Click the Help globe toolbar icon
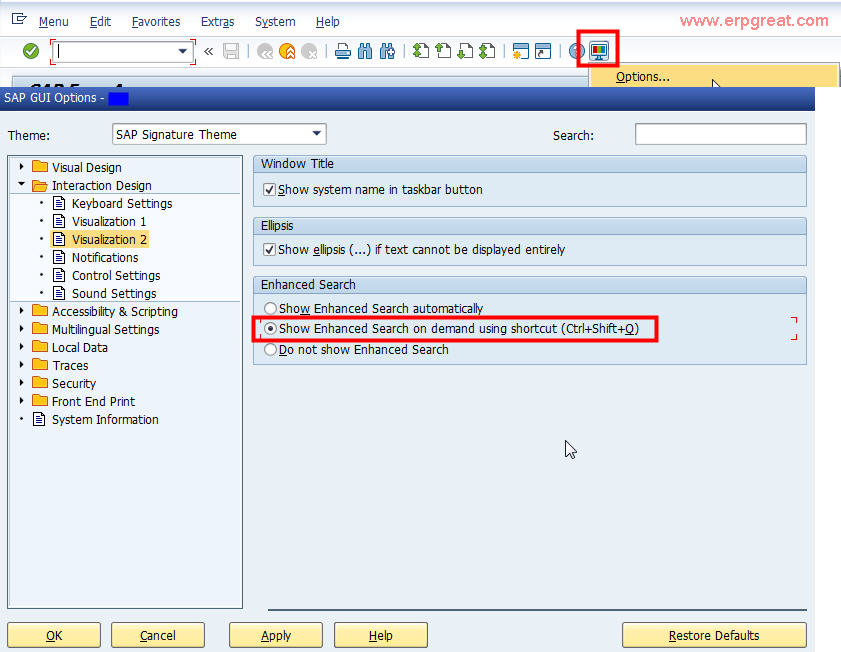Screen dimensions: 841x652 (x=576, y=51)
